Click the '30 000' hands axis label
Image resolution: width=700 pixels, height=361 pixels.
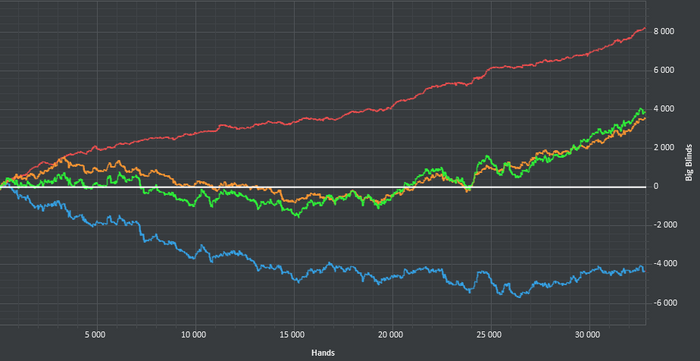589,334
